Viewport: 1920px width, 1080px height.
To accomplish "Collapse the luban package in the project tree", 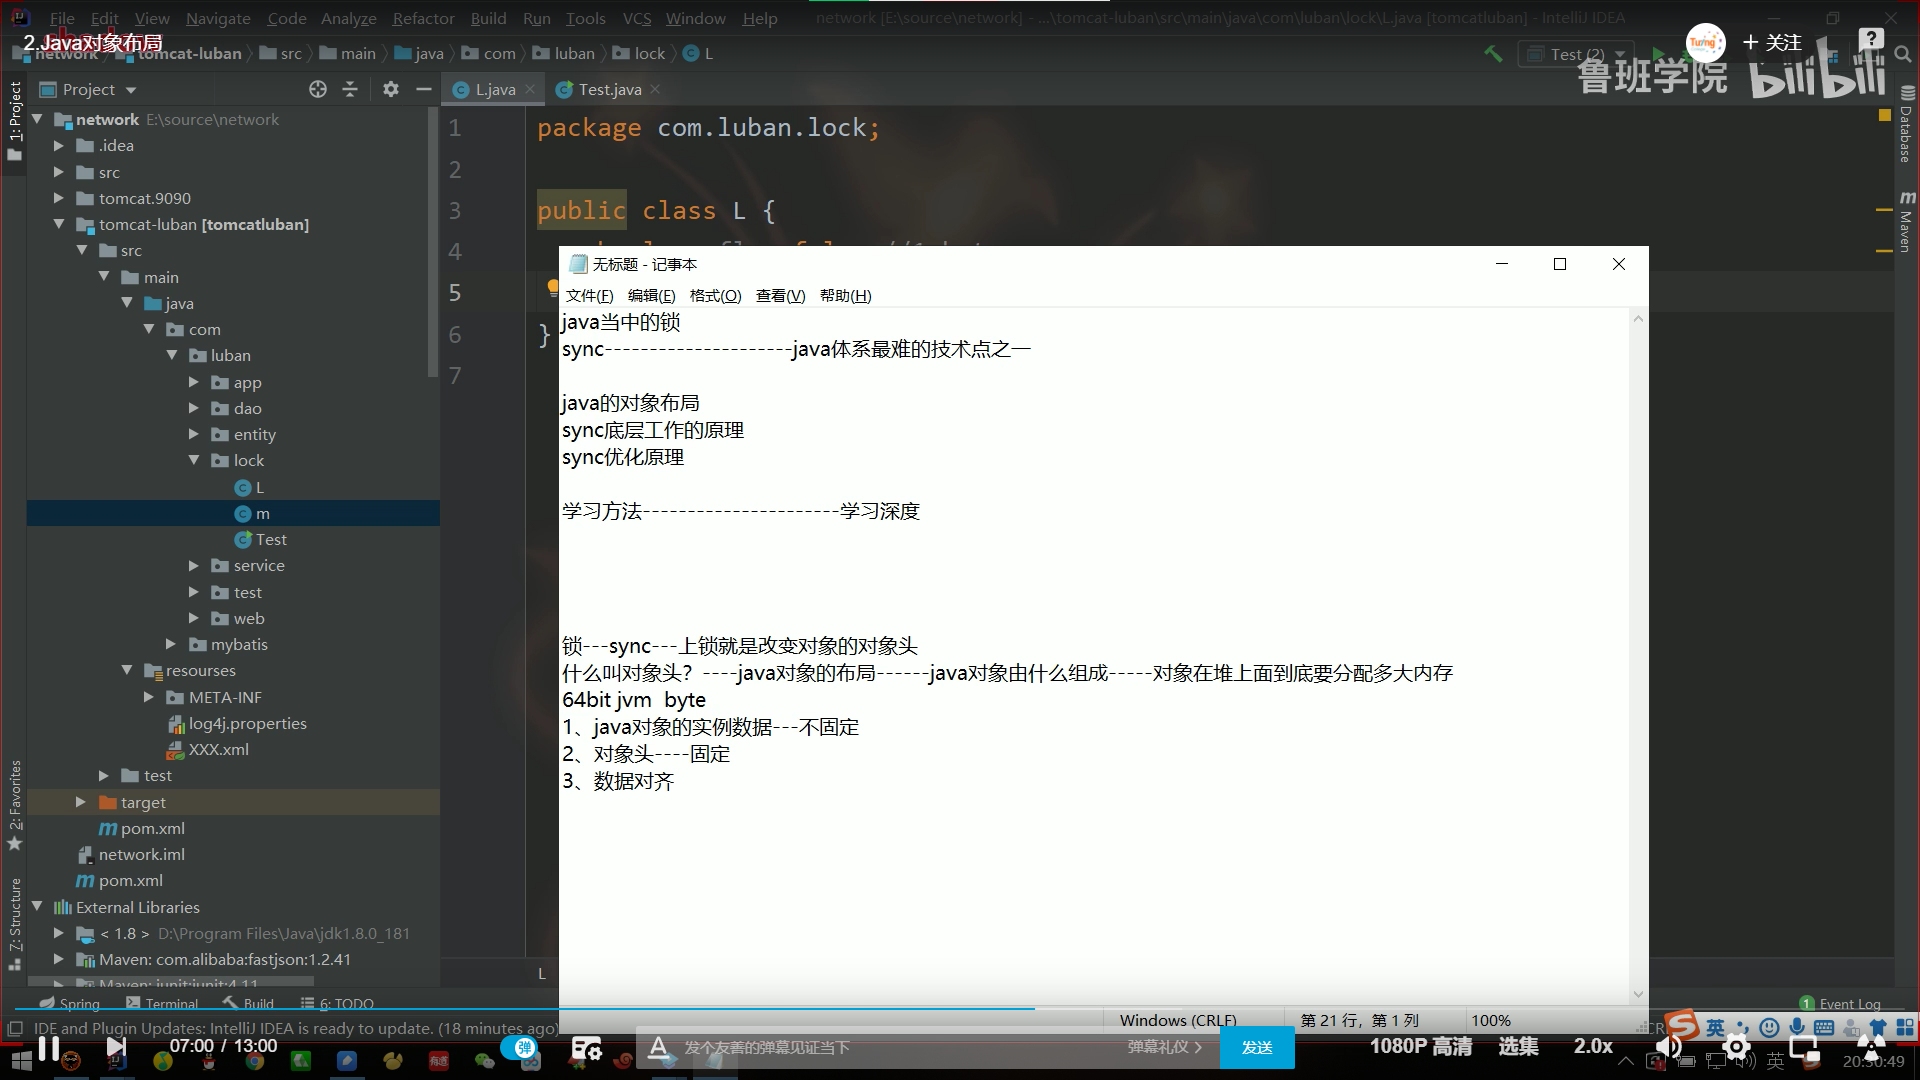I will coord(172,355).
